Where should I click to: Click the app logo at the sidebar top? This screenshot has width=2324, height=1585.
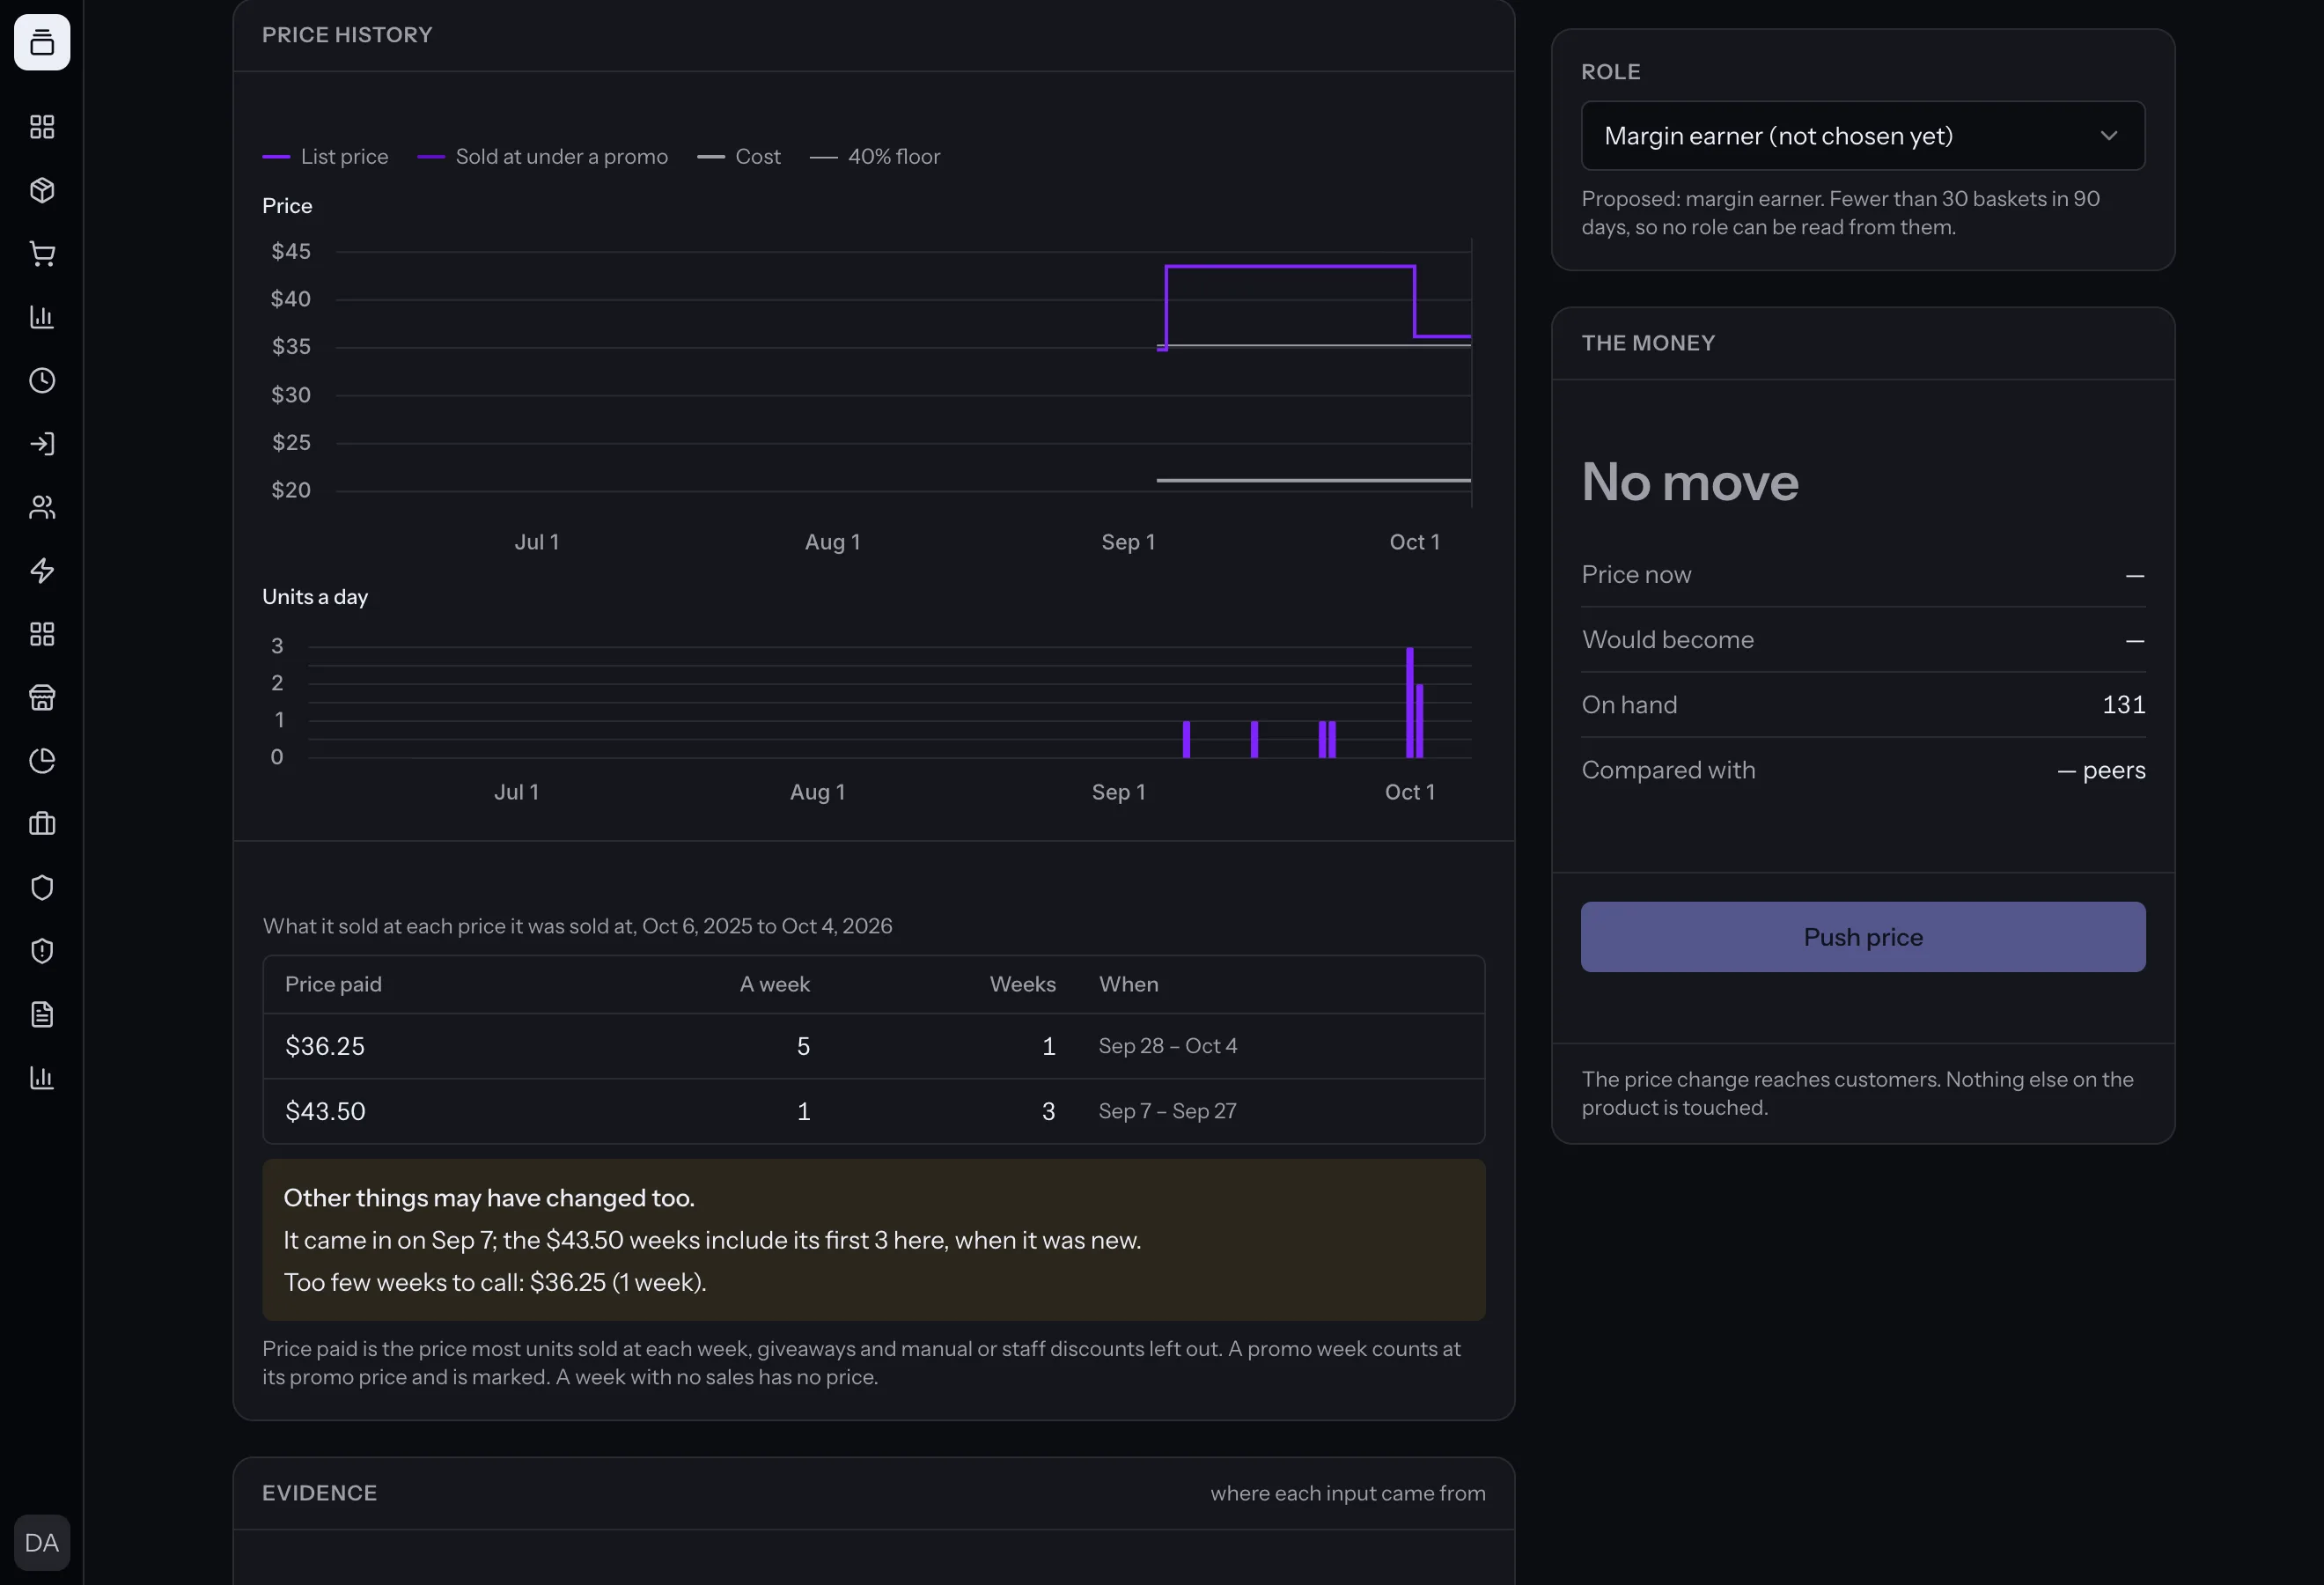42,42
